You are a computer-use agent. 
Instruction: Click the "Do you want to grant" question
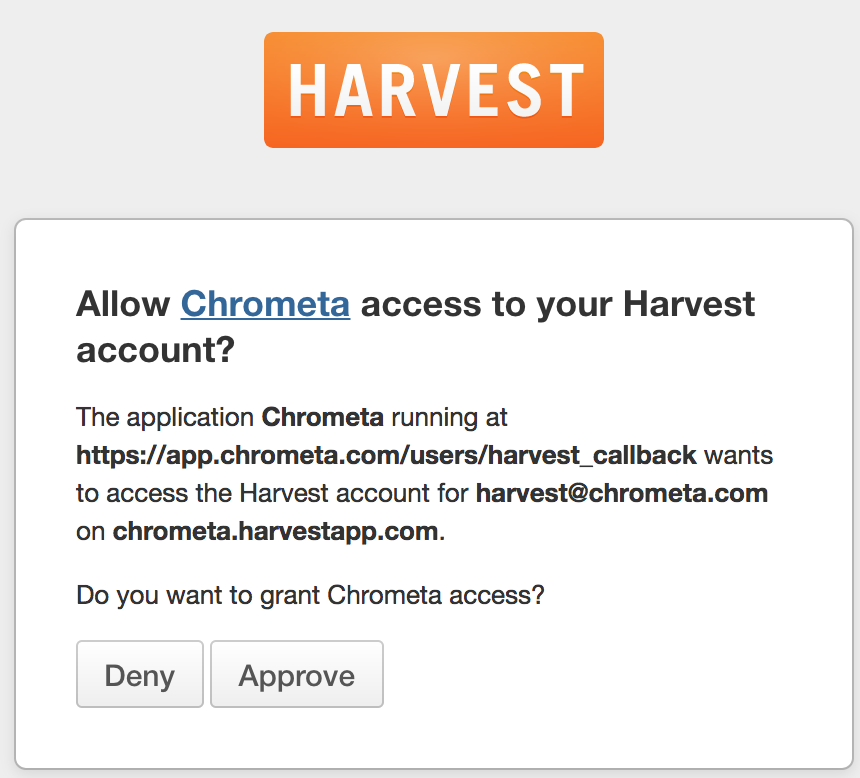point(310,596)
